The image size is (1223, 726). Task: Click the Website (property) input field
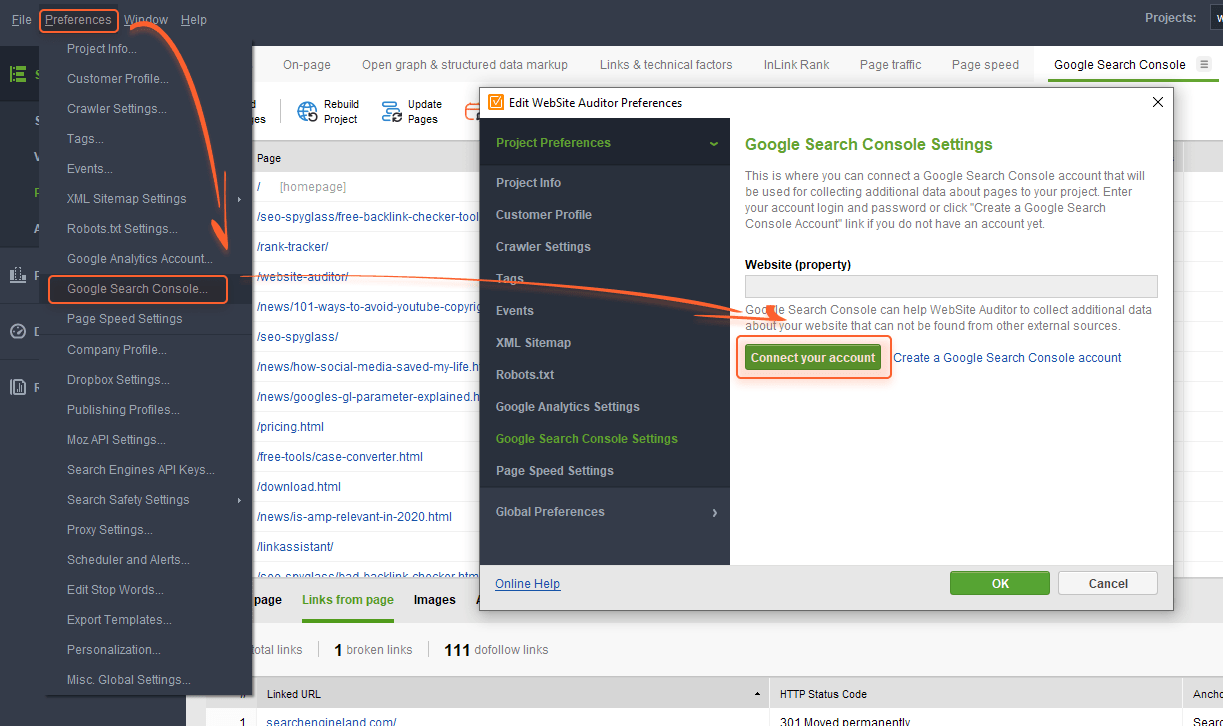click(x=951, y=287)
